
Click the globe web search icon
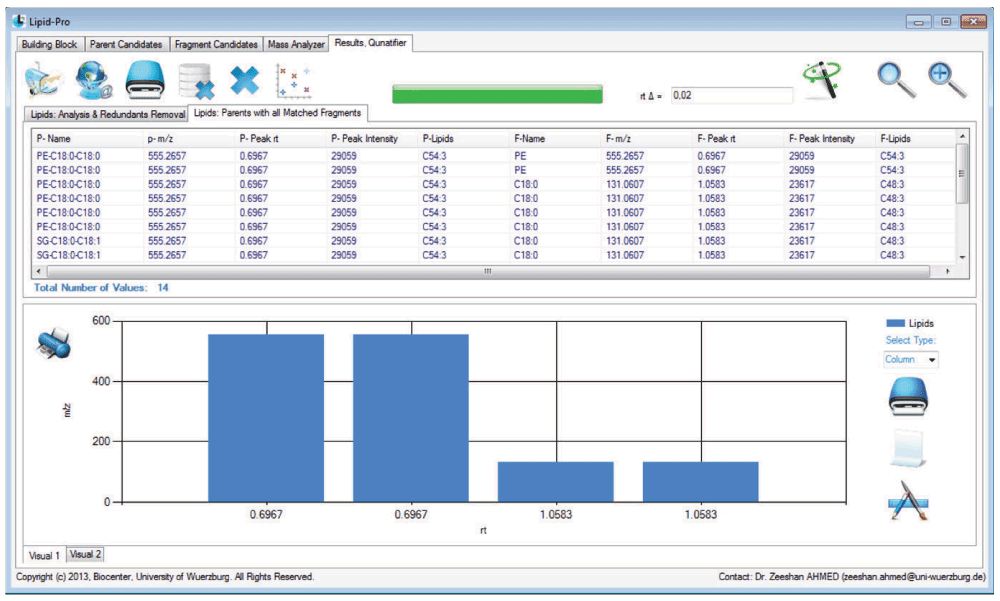click(x=93, y=80)
